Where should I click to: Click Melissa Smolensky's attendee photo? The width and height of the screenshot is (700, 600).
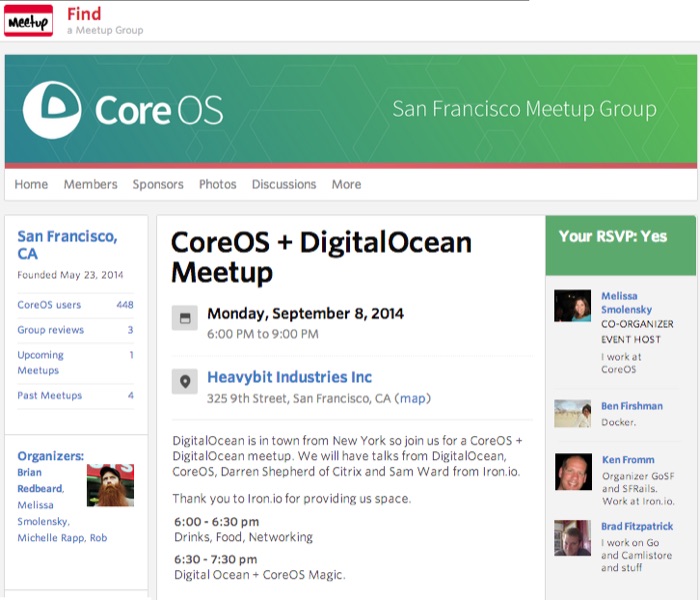[x=572, y=306]
